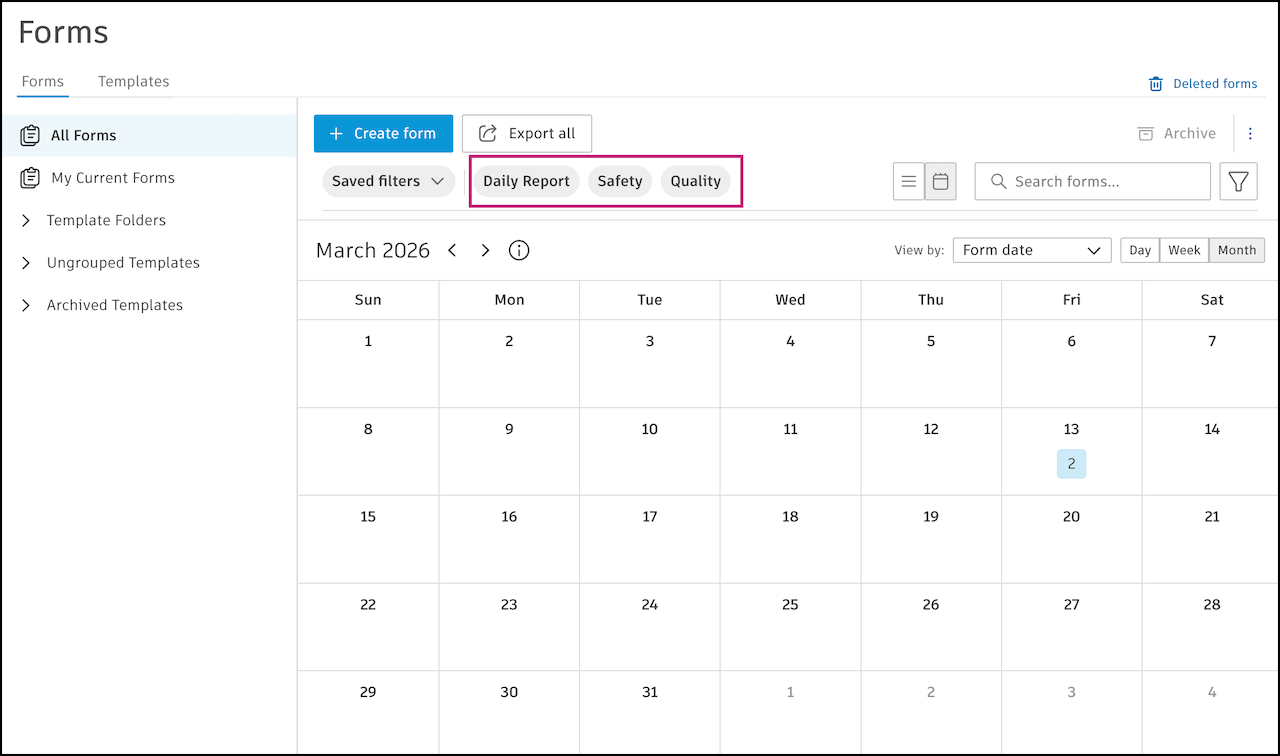Switch to calendar view icon
The width and height of the screenshot is (1280, 756).
[x=940, y=182]
